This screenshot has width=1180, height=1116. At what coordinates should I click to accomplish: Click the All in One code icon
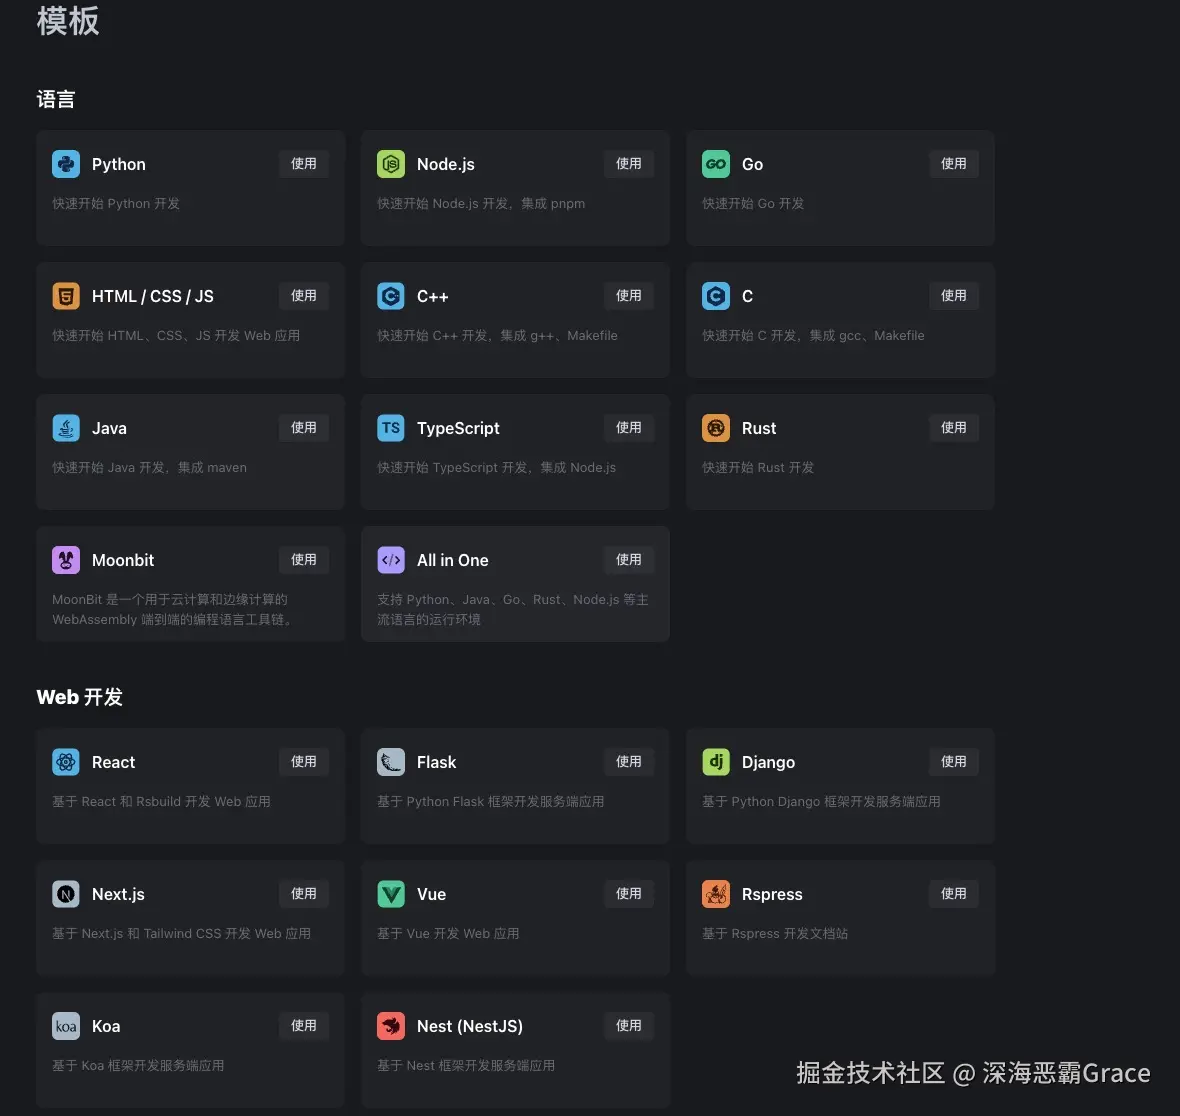pos(391,560)
